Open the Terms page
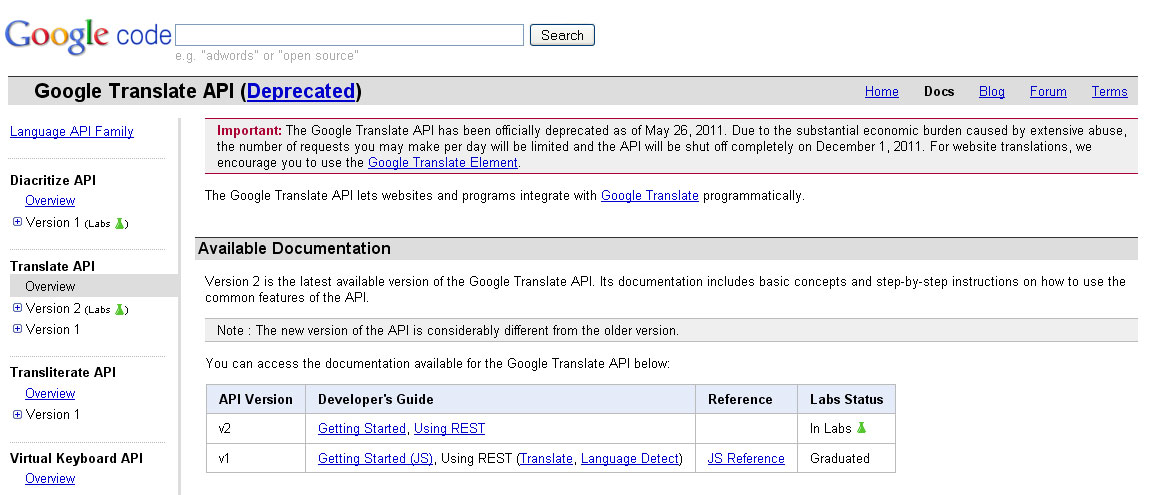 [1109, 92]
